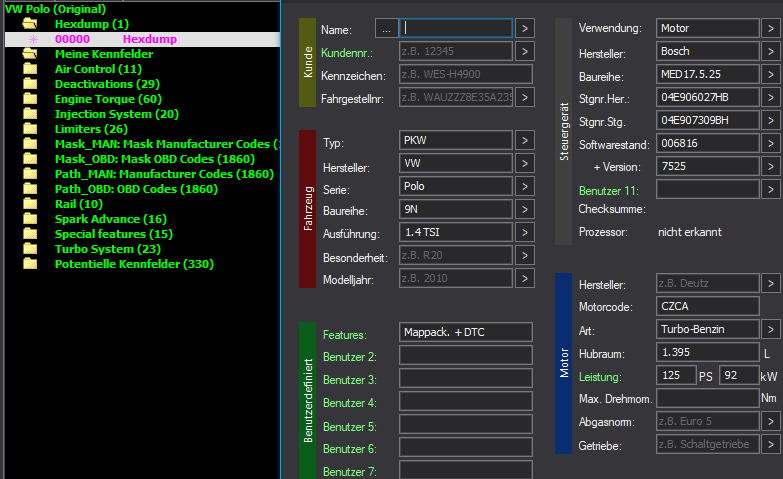
Task: Select the Air Control (11) tree entry
Action: point(98,69)
